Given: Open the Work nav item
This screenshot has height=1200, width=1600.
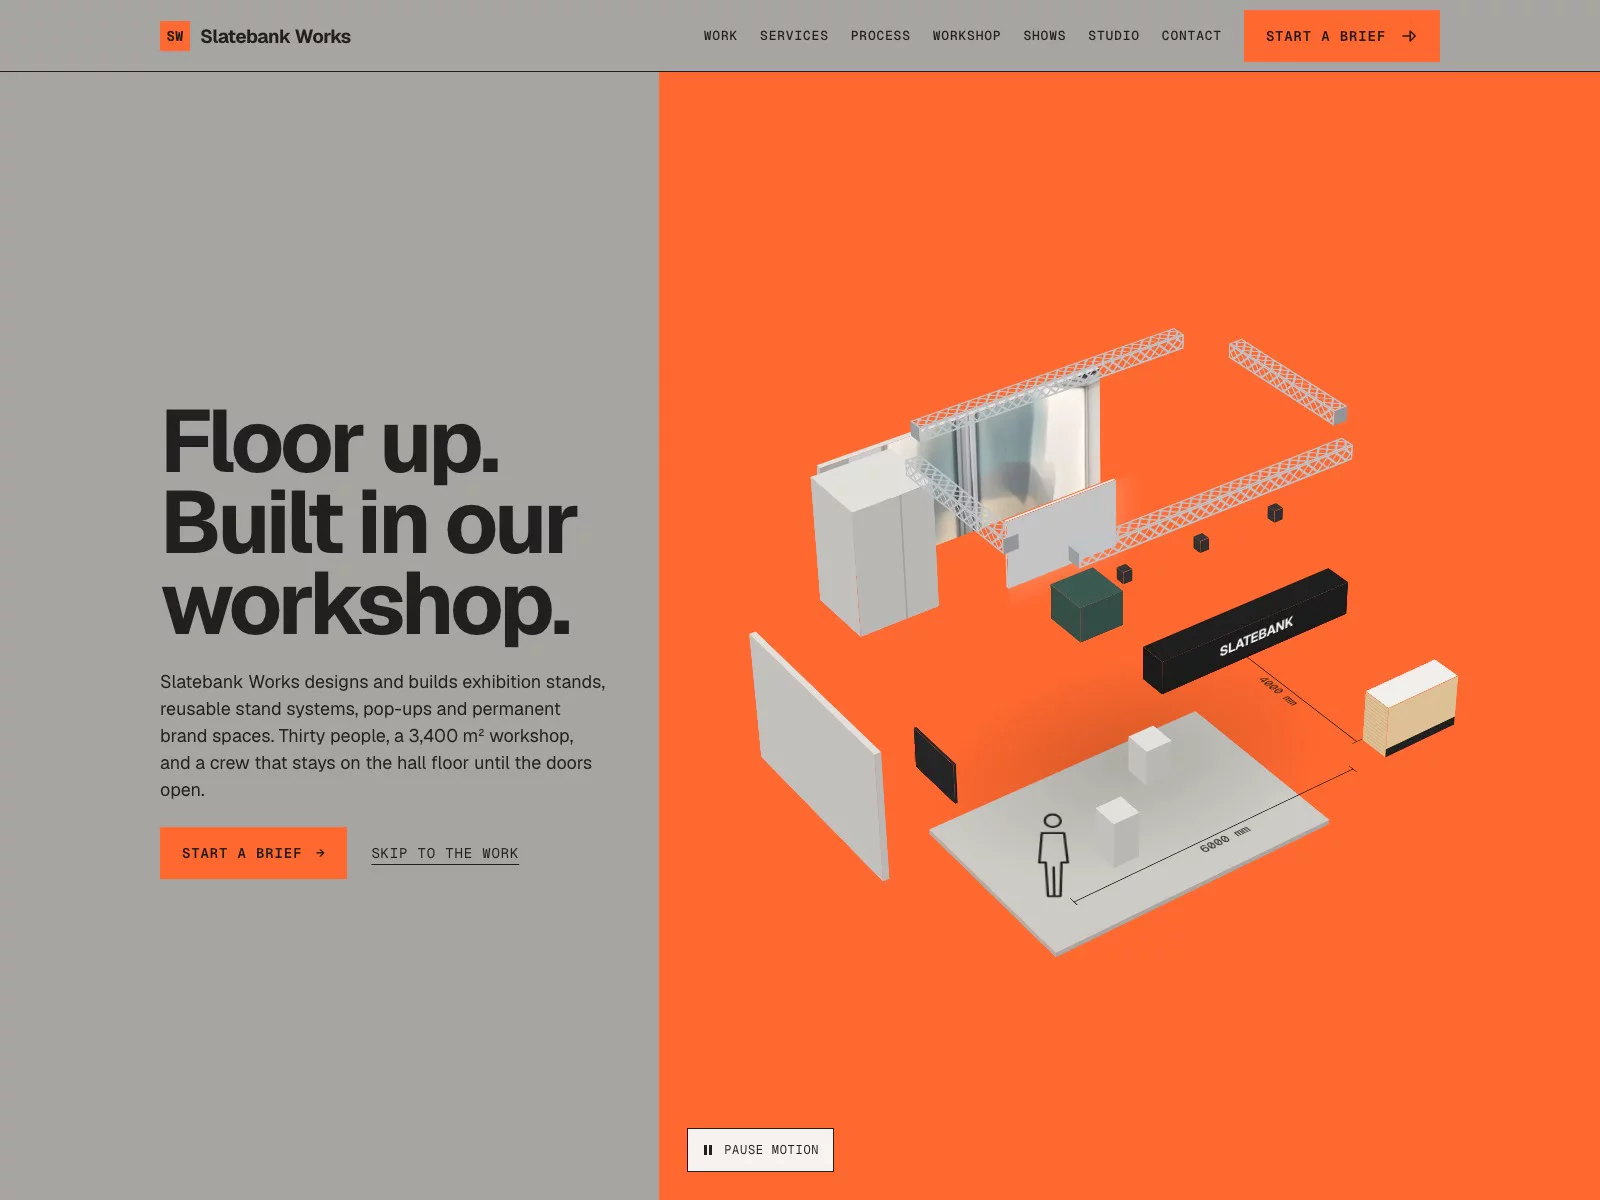Looking at the screenshot, I should (x=720, y=36).
